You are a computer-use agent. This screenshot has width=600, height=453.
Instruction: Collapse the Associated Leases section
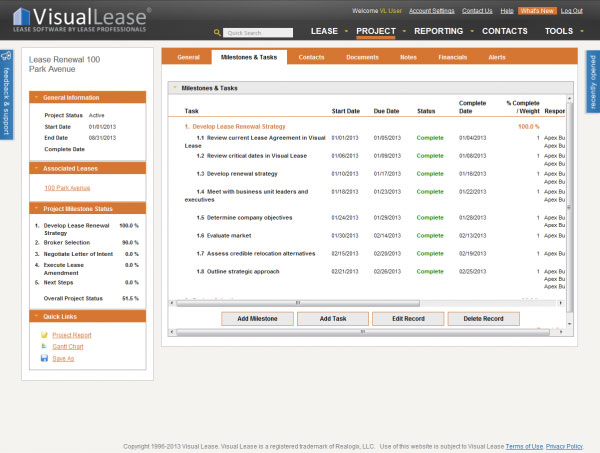[x=36, y=168]
